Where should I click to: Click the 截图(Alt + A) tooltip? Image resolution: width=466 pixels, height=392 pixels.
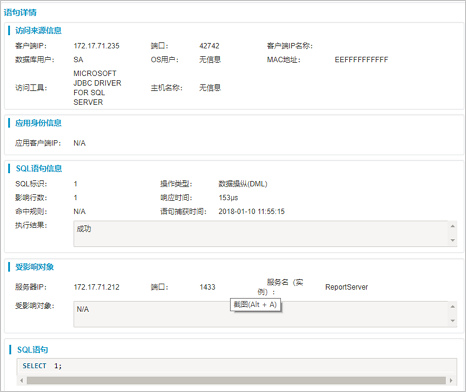(255, 305)
